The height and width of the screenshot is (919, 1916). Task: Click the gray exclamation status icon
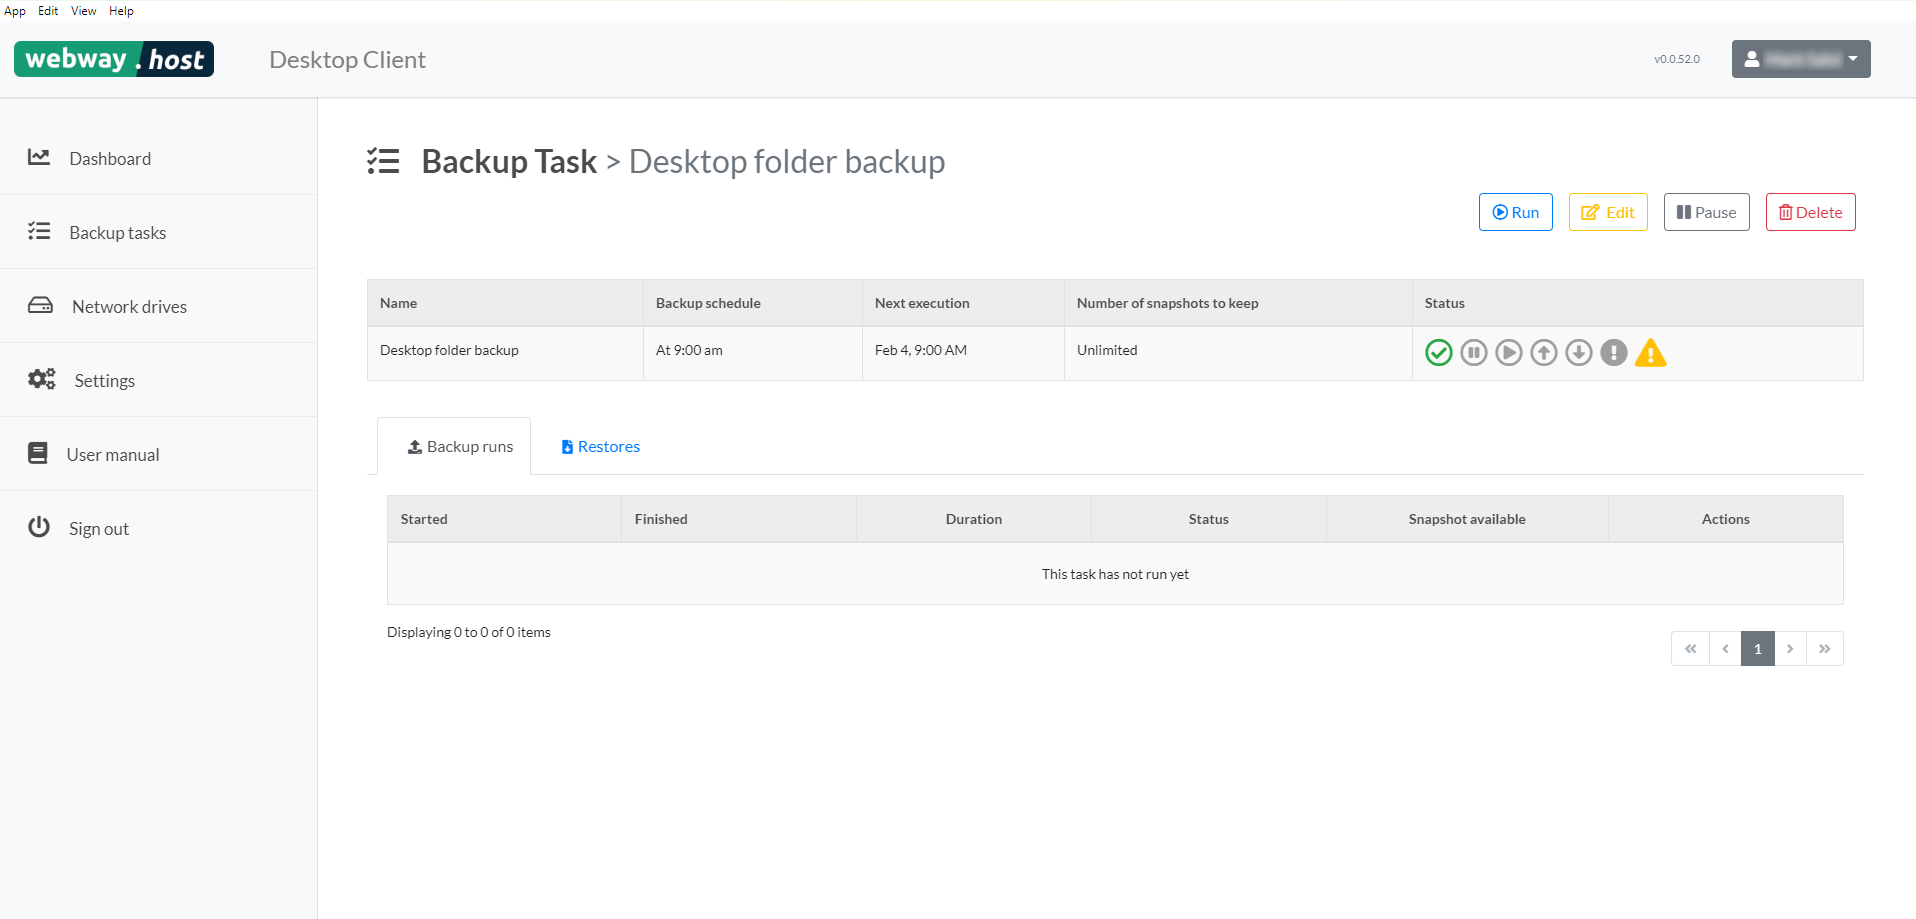(1613, 352)
